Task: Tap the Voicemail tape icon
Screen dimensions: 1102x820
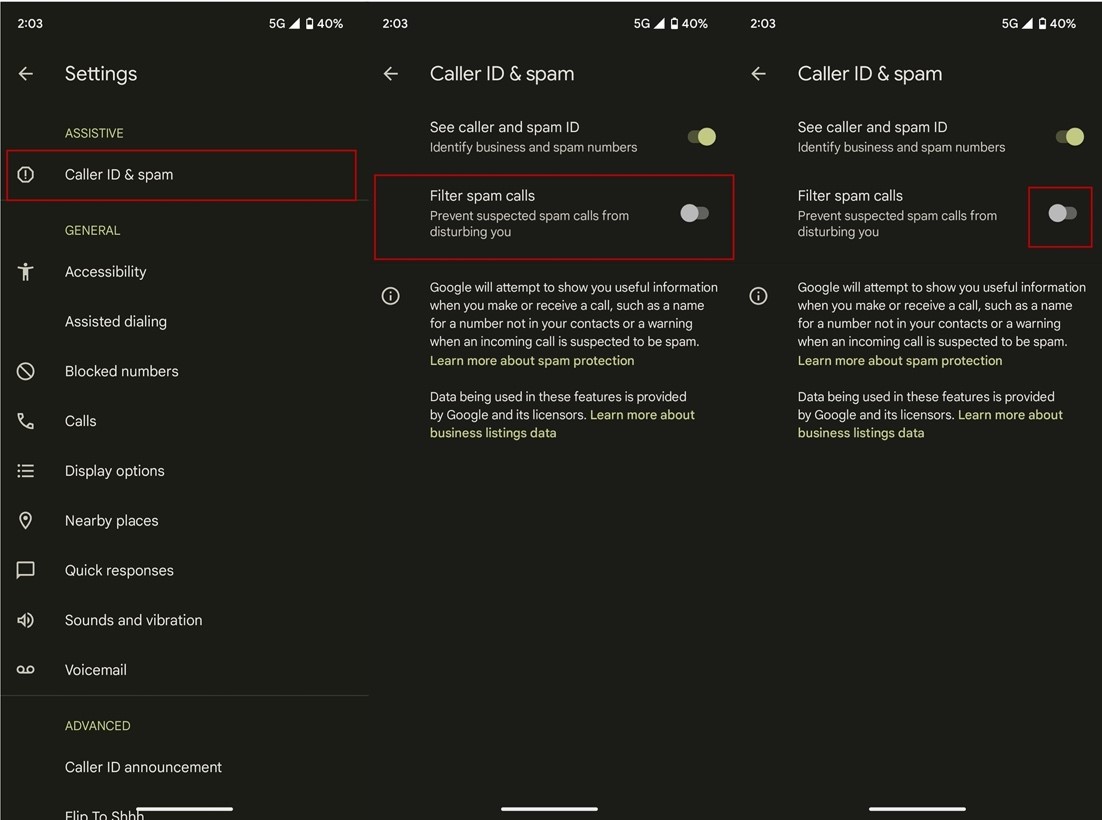Action: point(26,670)
